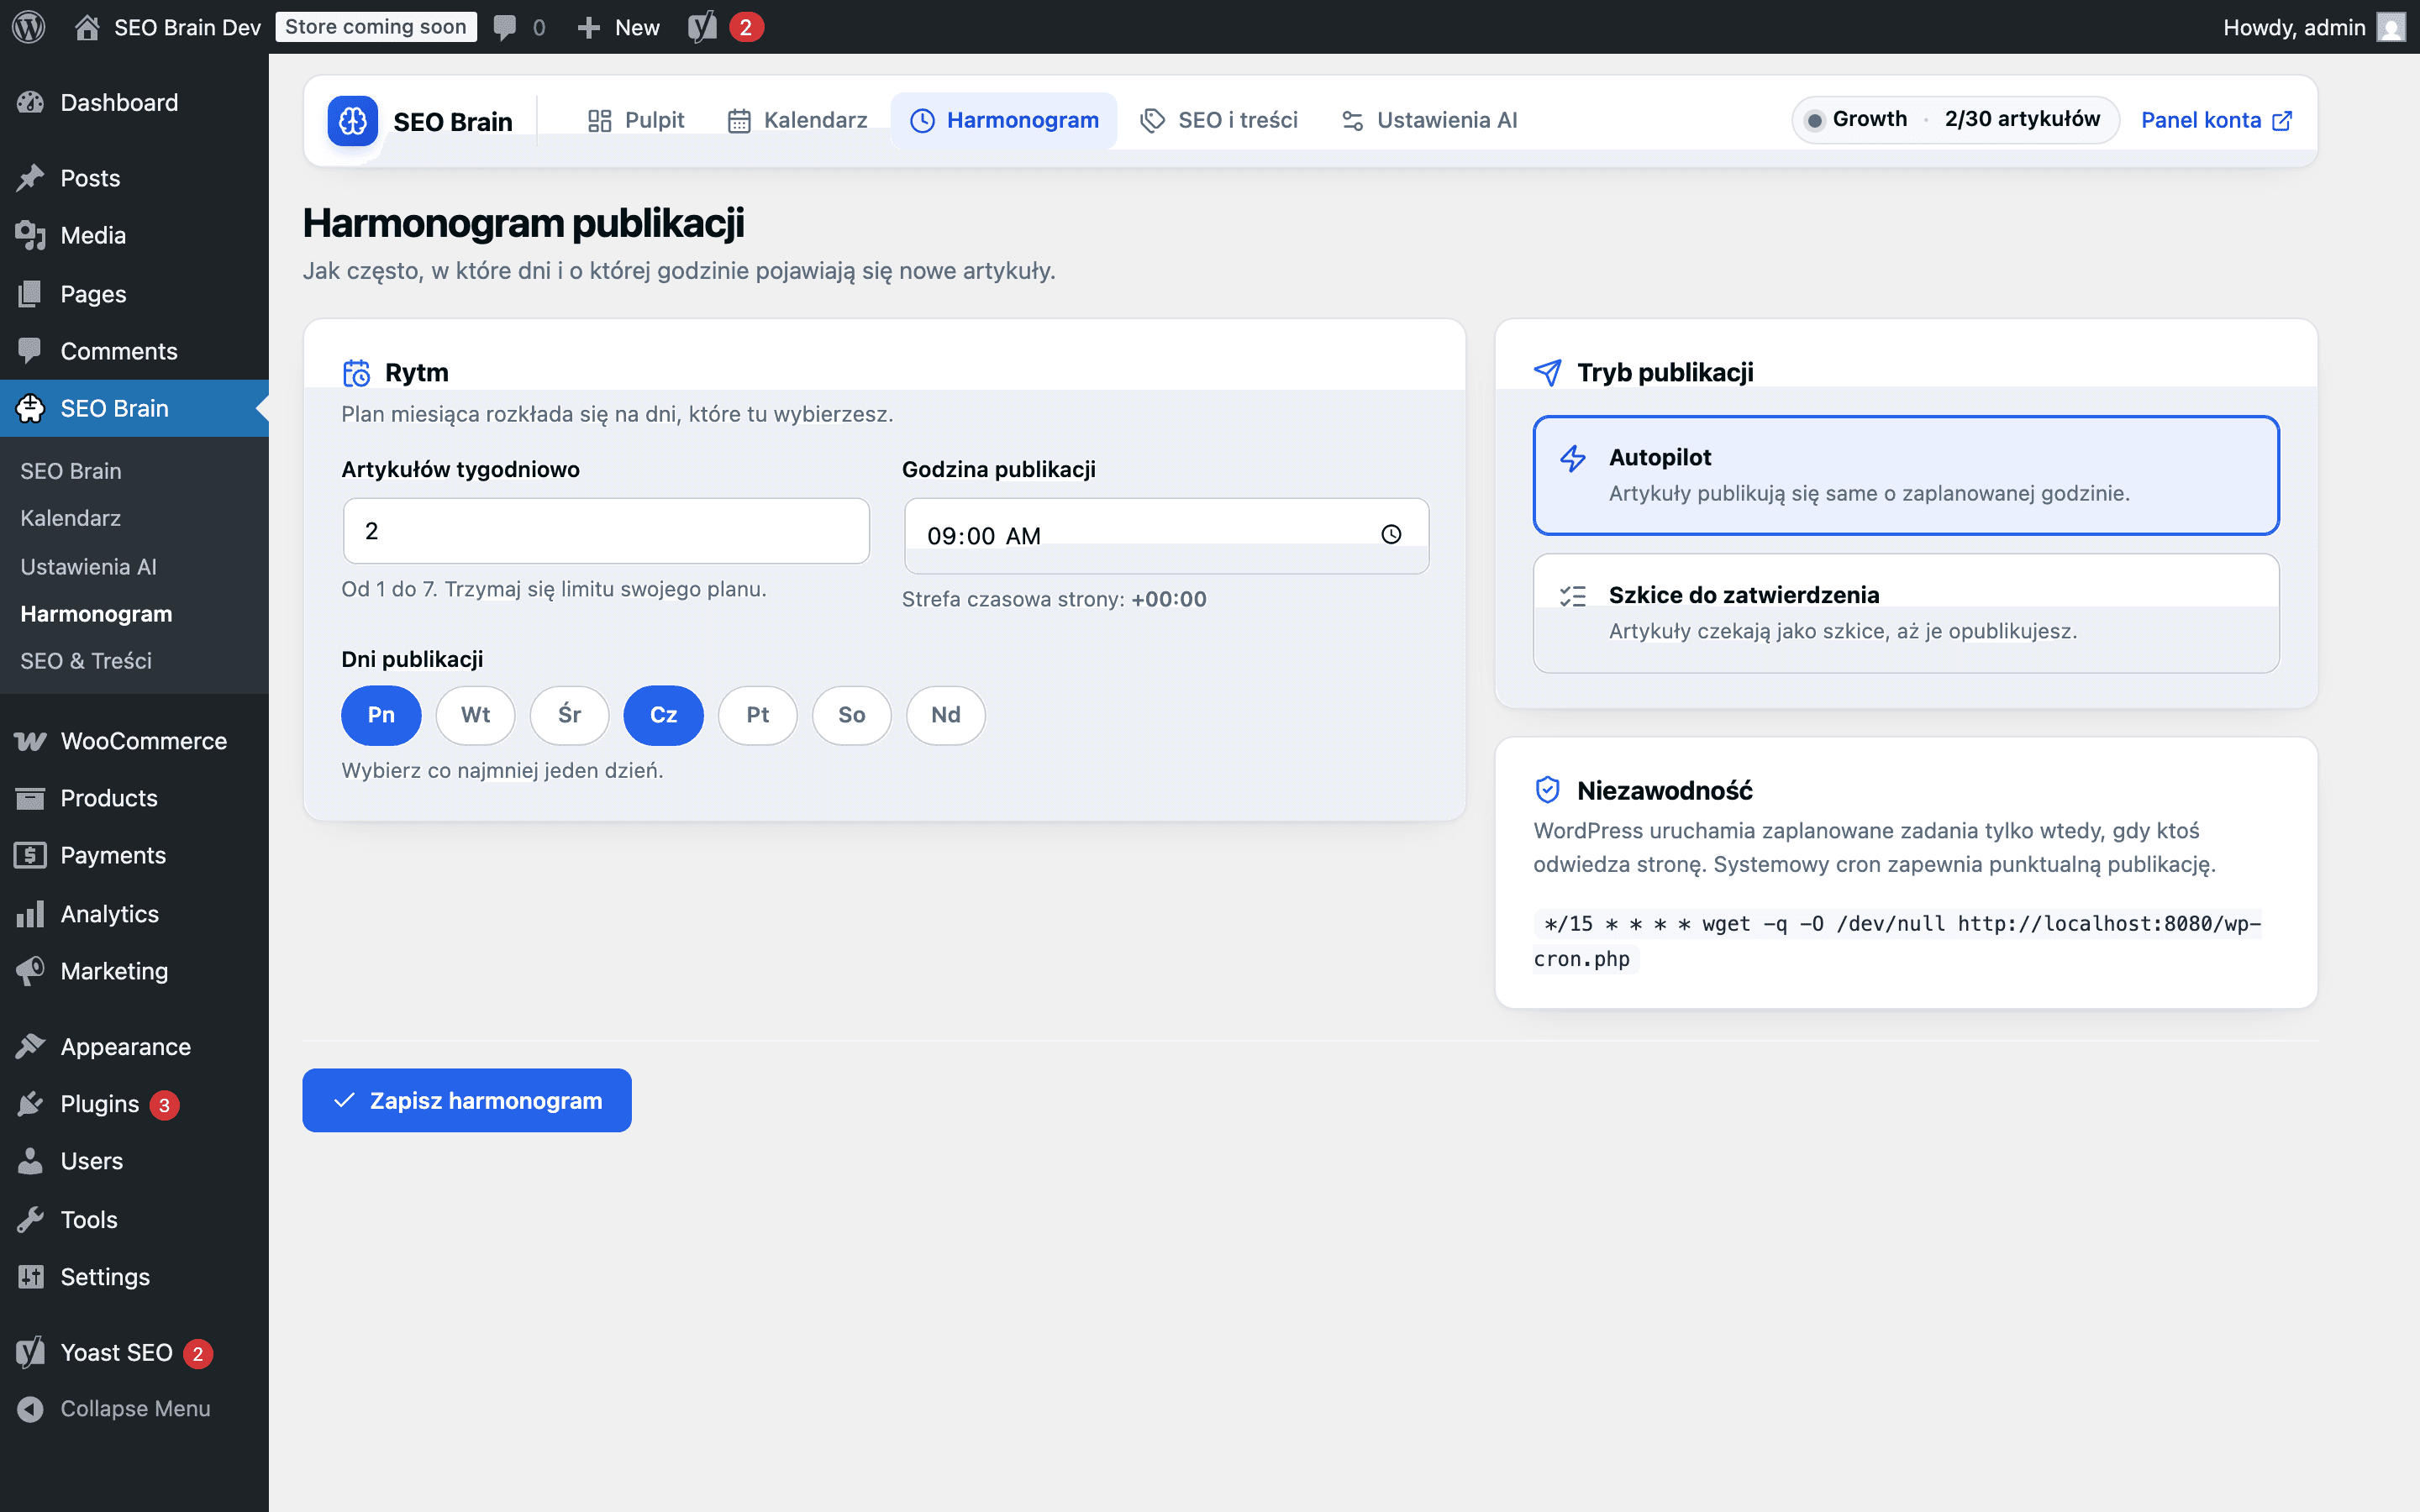The height and width of the screenshot is (1512, 2420).
Task: Click the plus icon beside New
Action: coord(589,27)
